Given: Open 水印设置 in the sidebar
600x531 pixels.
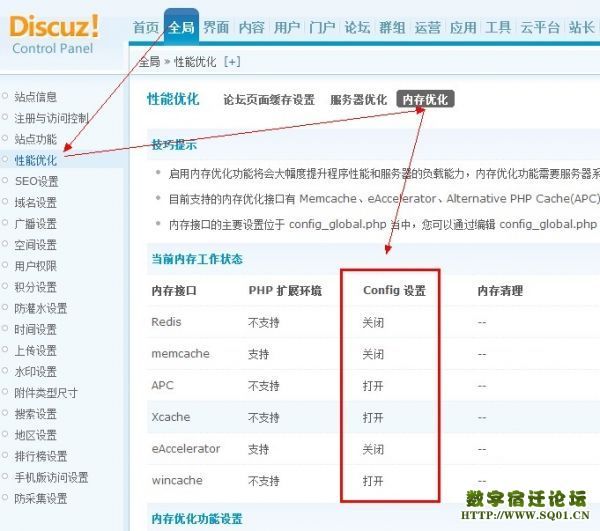Looking at the screenshot, I should pyautogui.click(x=36, y=371).
